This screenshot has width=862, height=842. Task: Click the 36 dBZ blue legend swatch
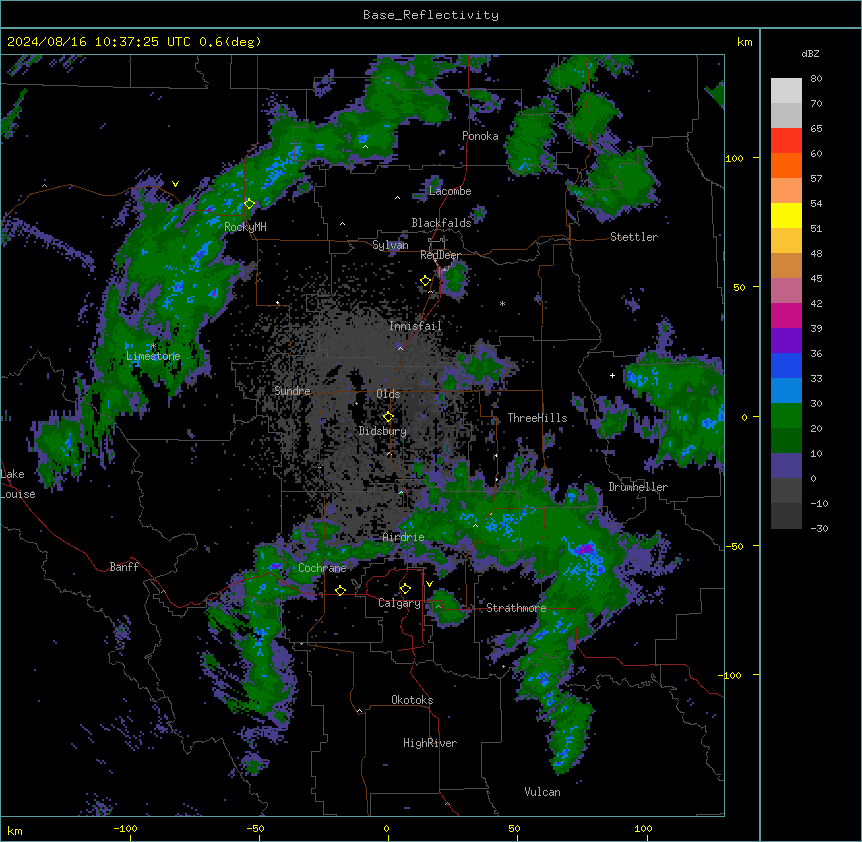(786, 365)
